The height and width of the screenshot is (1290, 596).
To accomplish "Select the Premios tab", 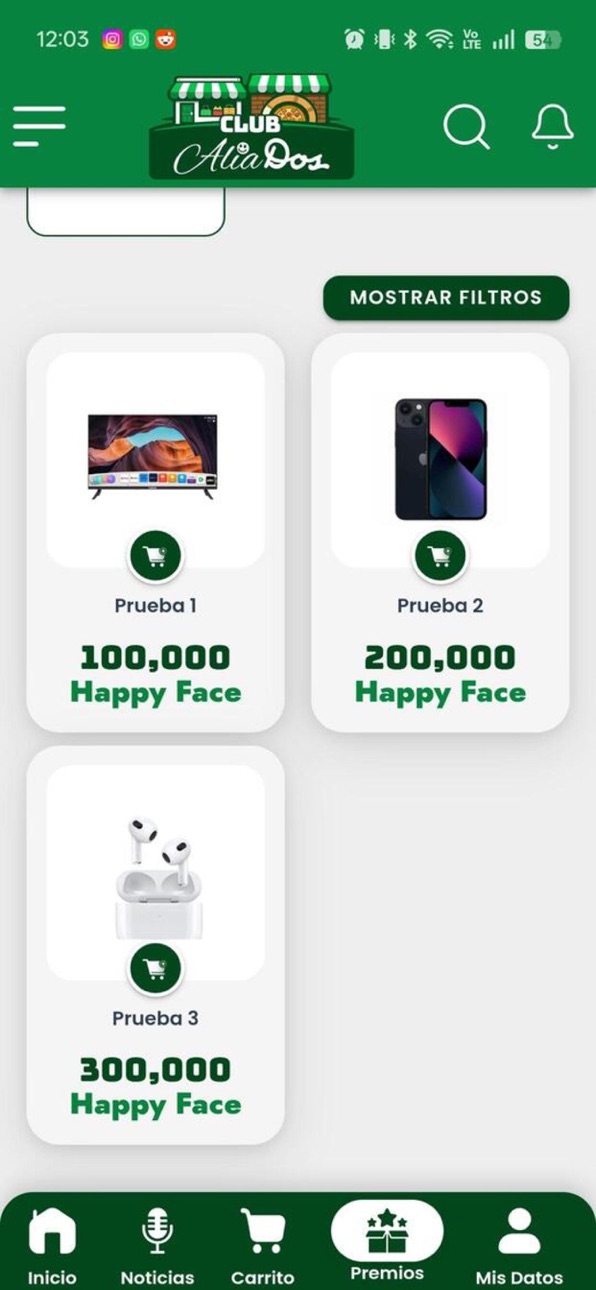I will 387,1241.
